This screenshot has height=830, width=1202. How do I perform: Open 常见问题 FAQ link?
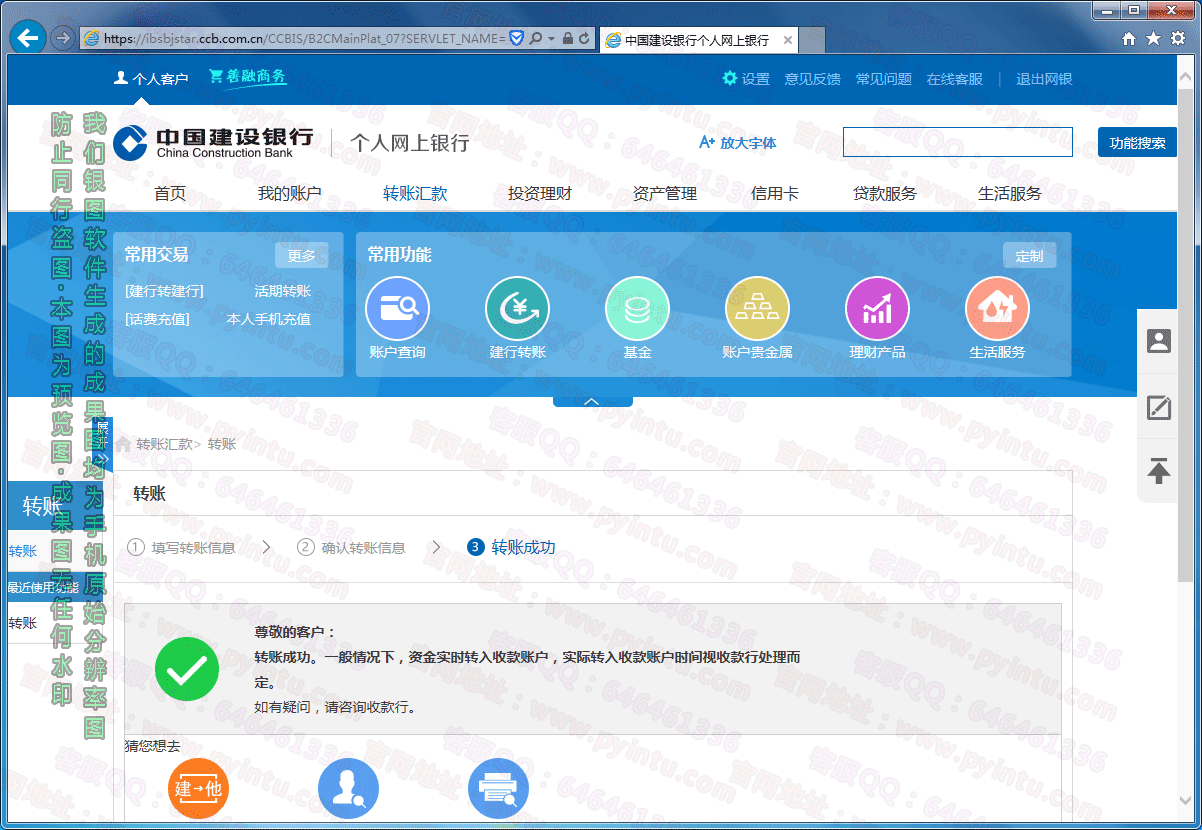click(x=884, y=79)
